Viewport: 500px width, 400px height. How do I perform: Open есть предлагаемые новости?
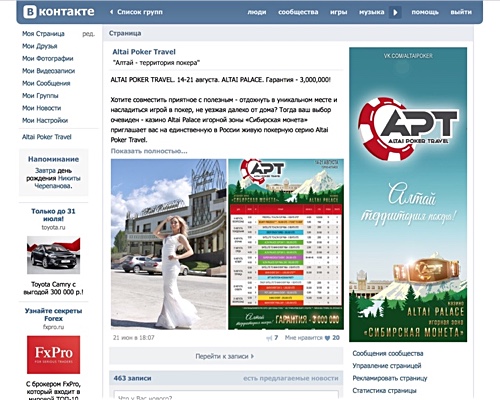(x=291, y=378)
